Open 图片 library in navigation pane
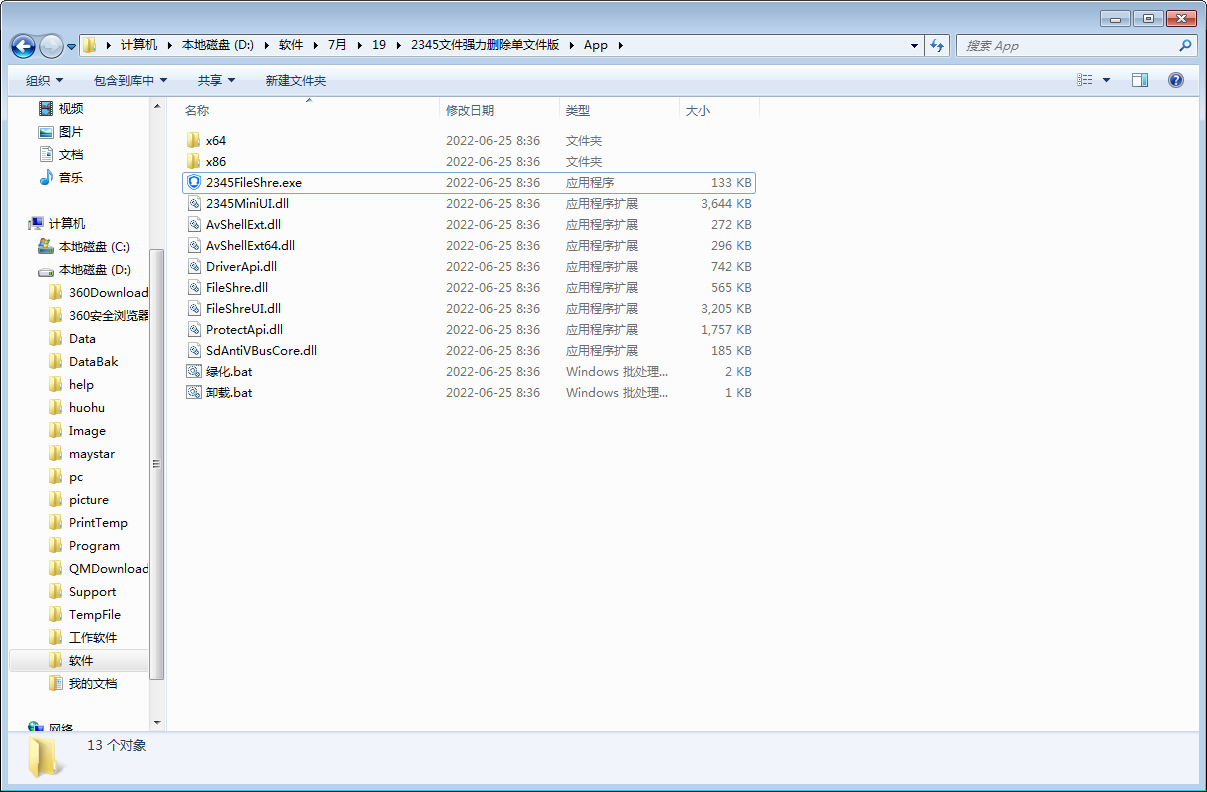The height and width of the screenshot is (792, 1207). [71, 131]
